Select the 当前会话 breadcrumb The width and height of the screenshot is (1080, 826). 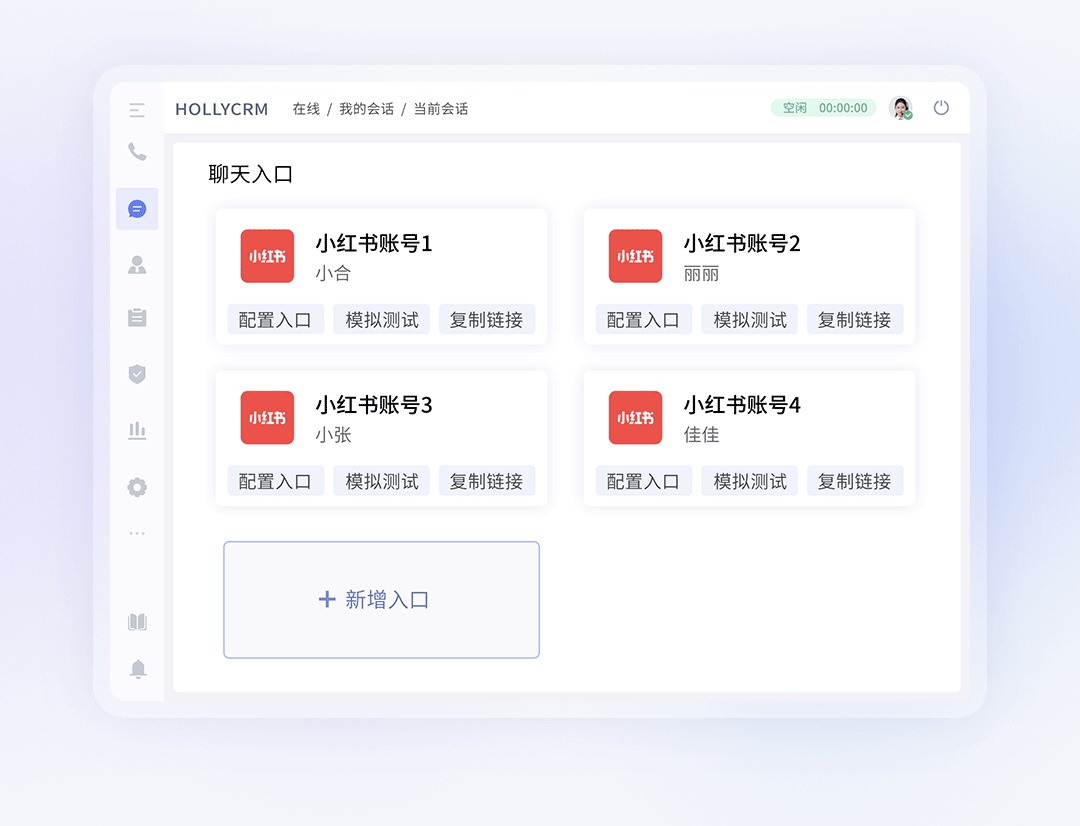click(441, 109)
